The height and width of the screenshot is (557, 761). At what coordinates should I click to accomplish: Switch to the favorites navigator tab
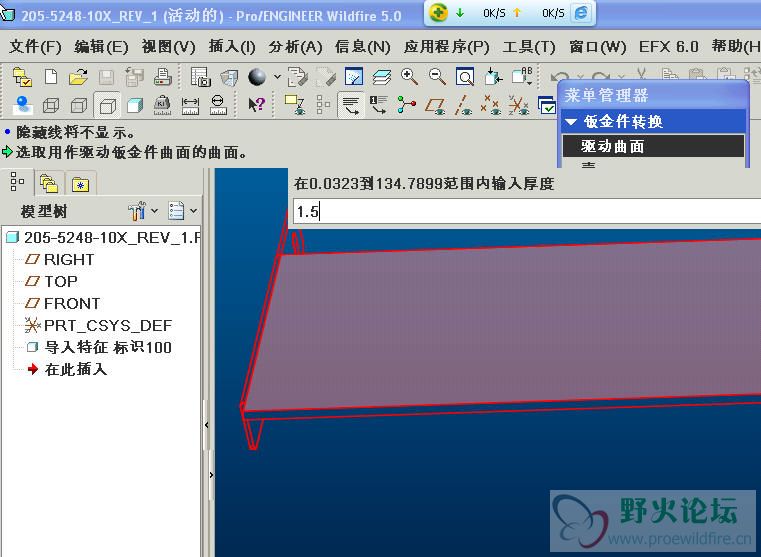[81, 184]
